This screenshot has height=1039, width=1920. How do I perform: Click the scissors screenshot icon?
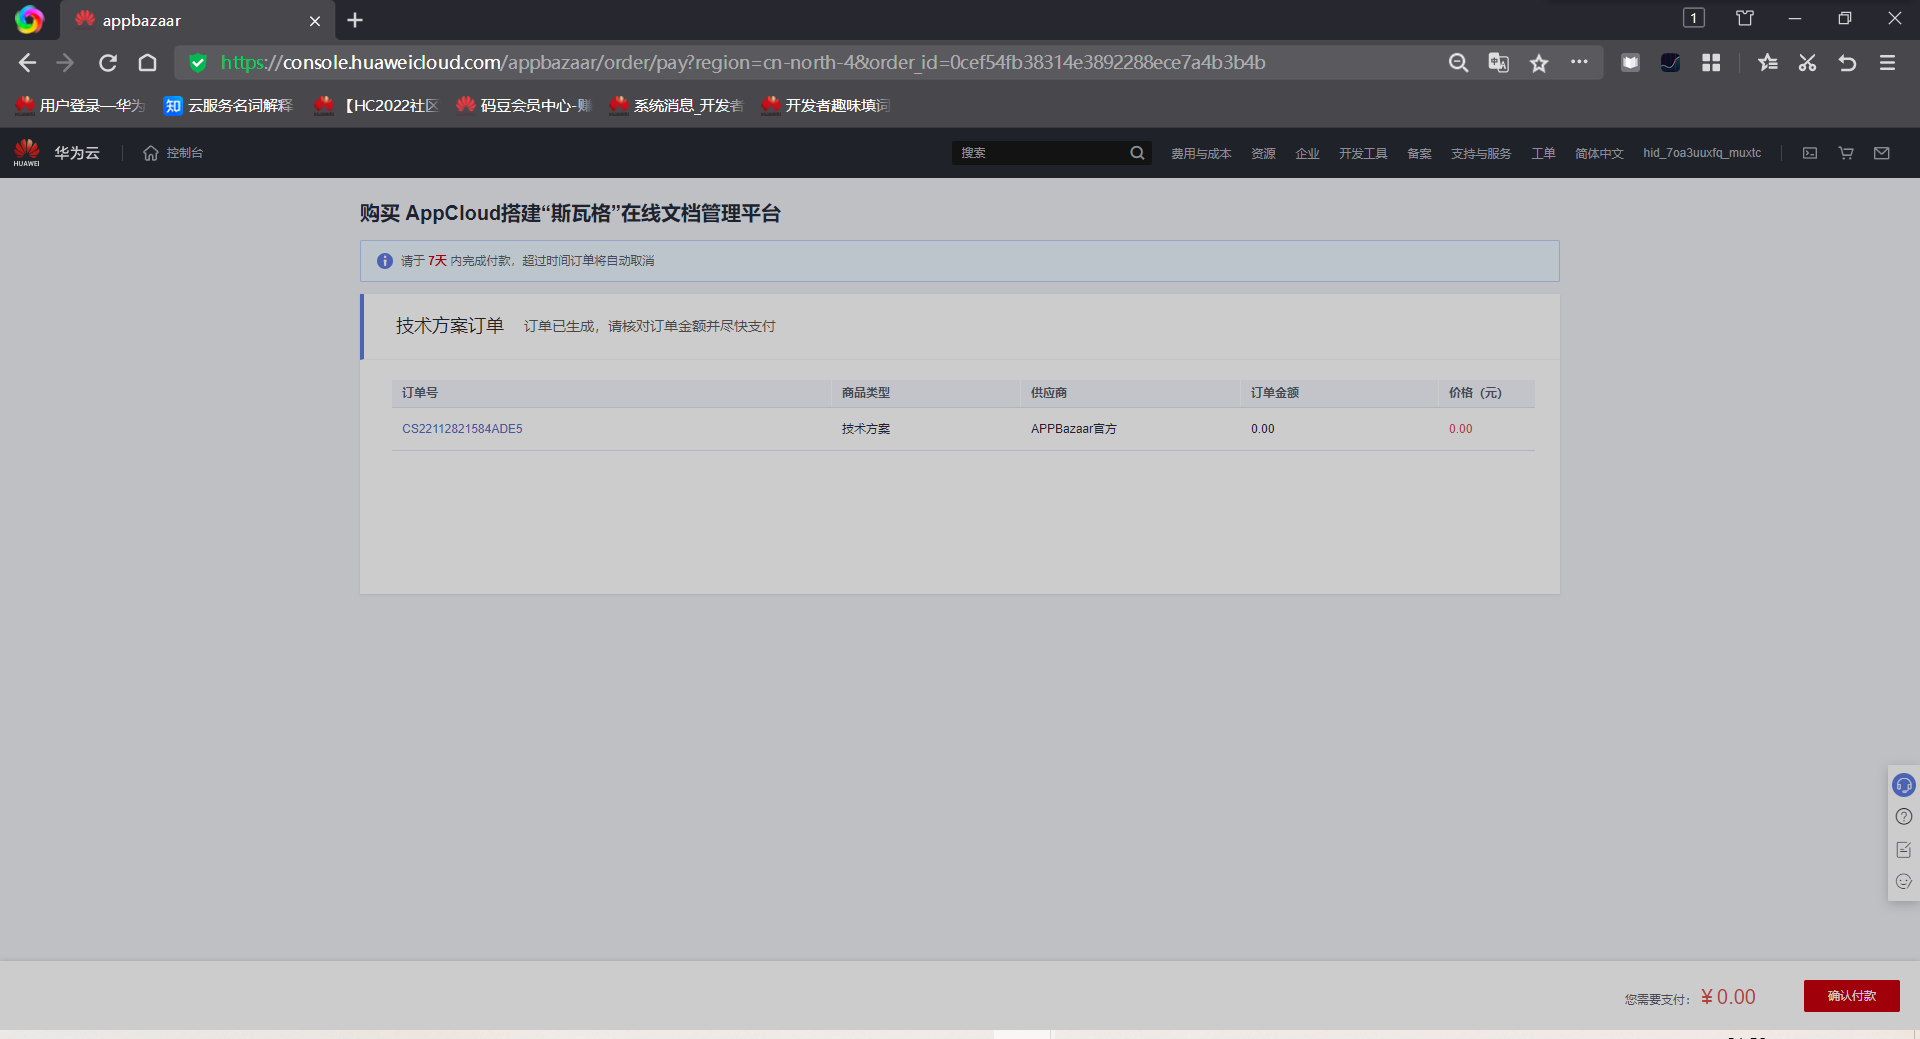[1807, 63]
